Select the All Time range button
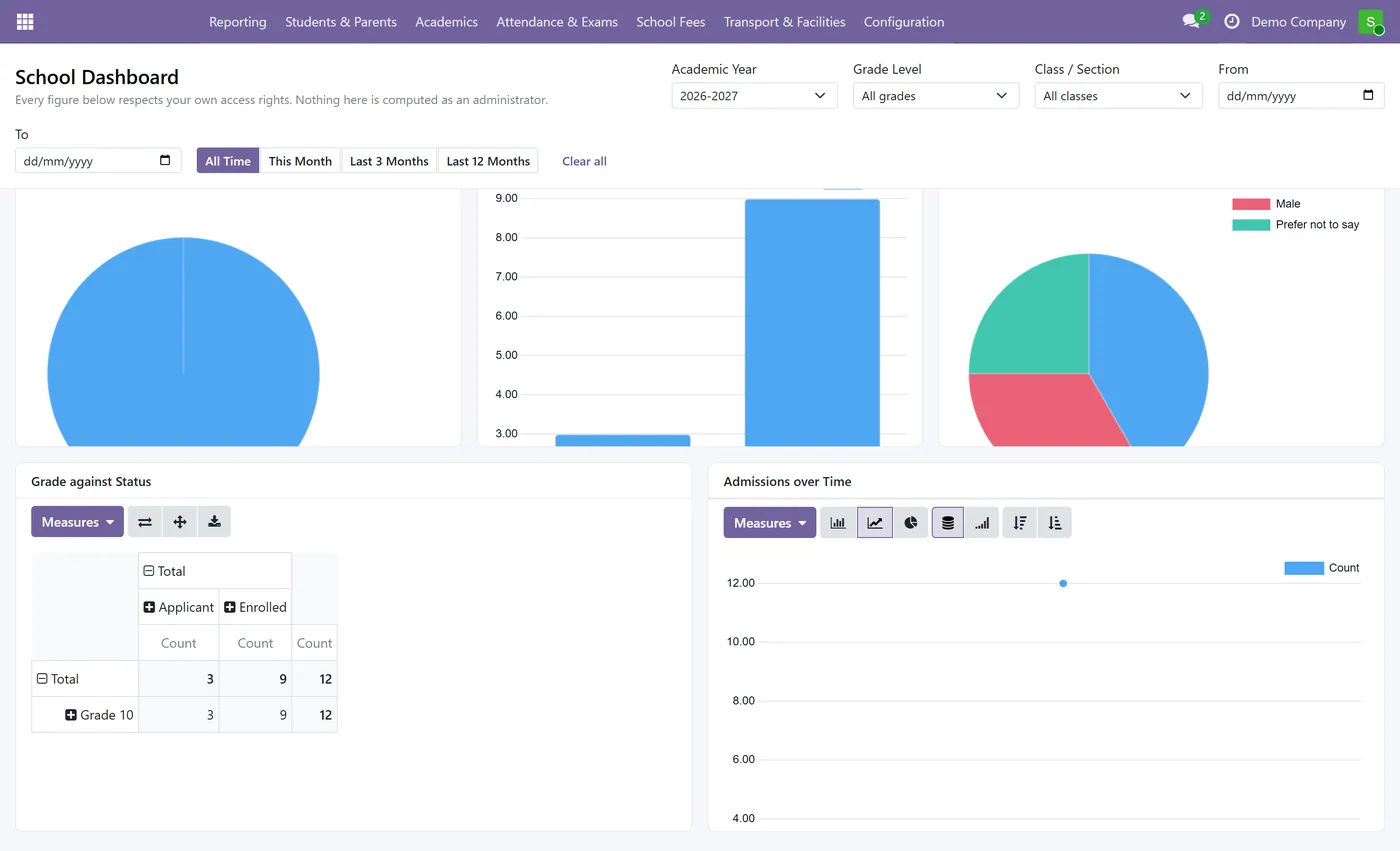1400x851 pixels. 228,161
